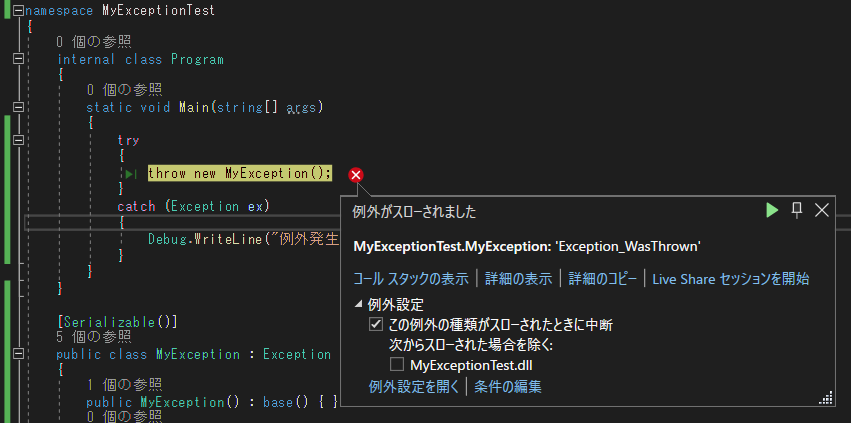The width and height of the screenshot is (851, 423).
Task: Open コール スタックの表示 link
Action: (x=410, y=279)
